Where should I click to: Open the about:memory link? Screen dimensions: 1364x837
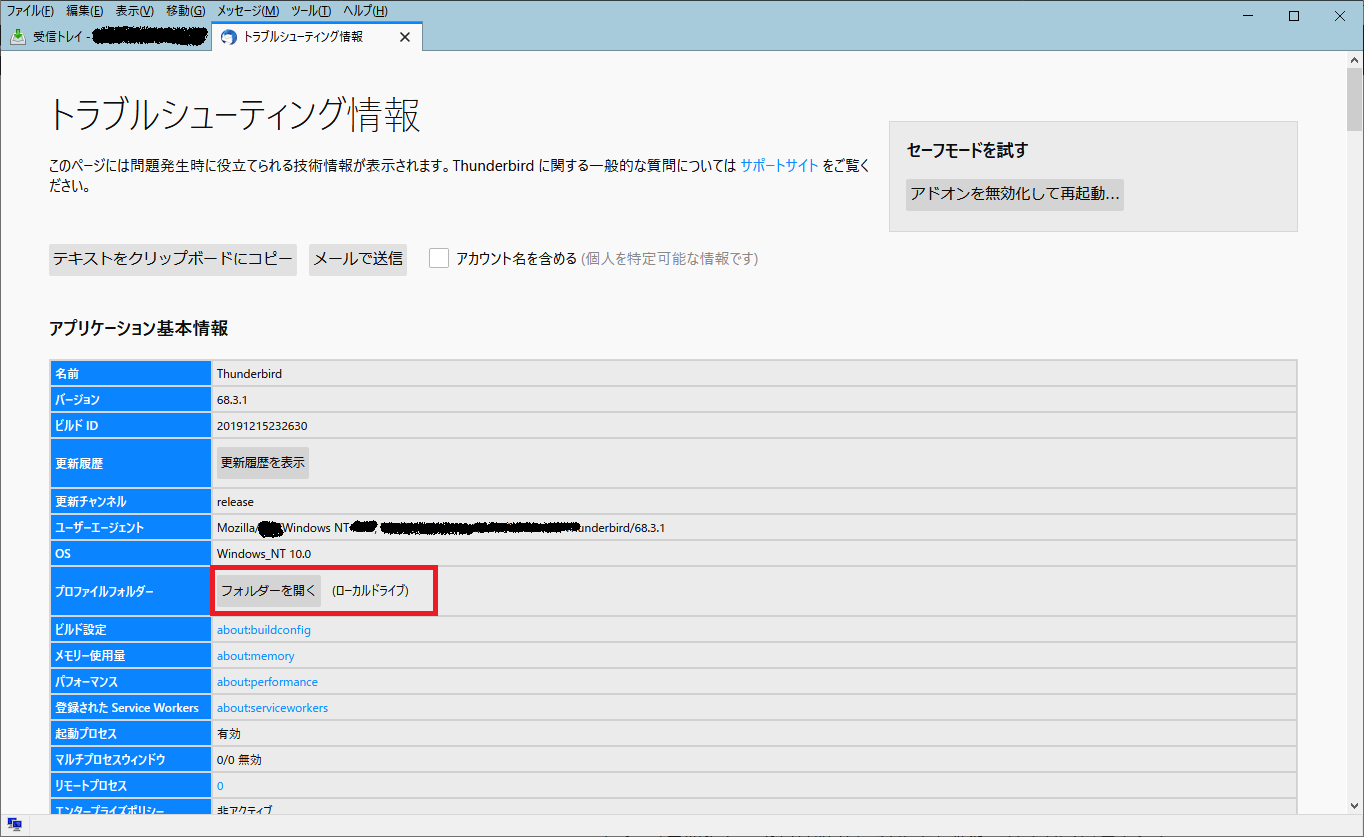(x=256, y=656)
